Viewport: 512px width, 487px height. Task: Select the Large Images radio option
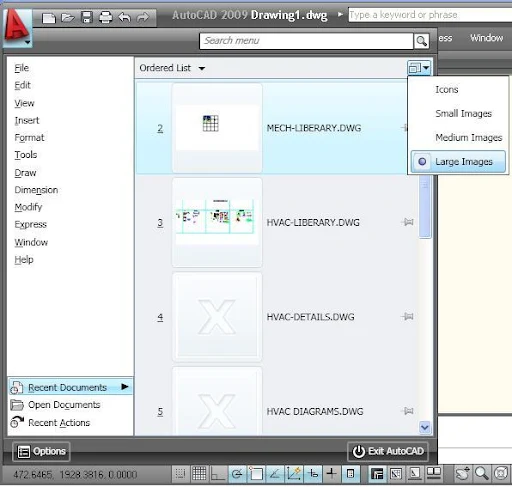(x=458, y=162)
